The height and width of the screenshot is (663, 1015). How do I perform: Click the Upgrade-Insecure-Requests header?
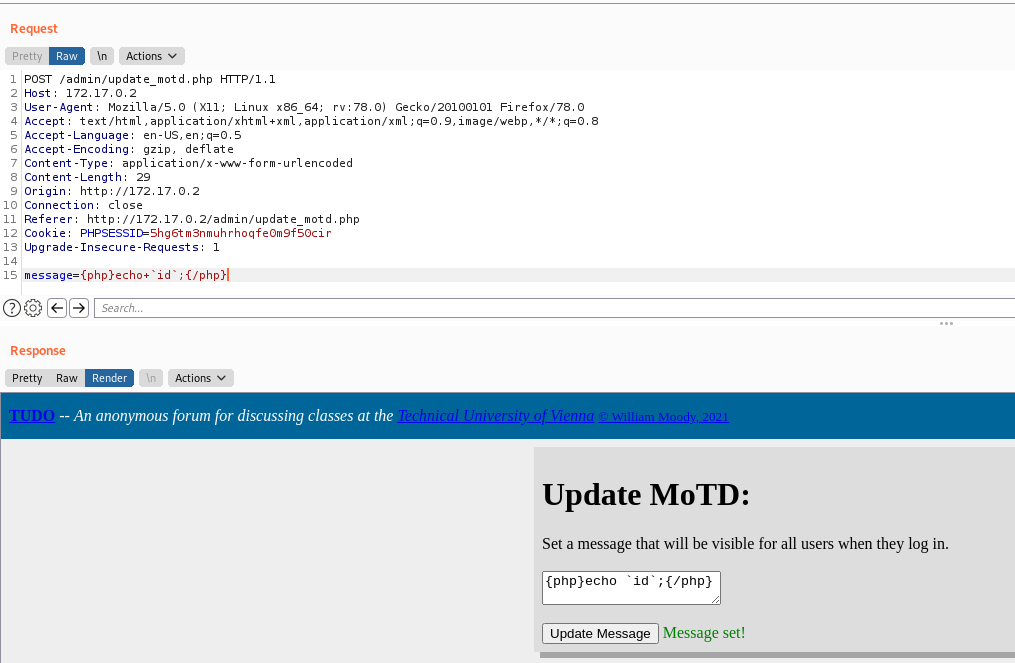(x=122, y=247)
